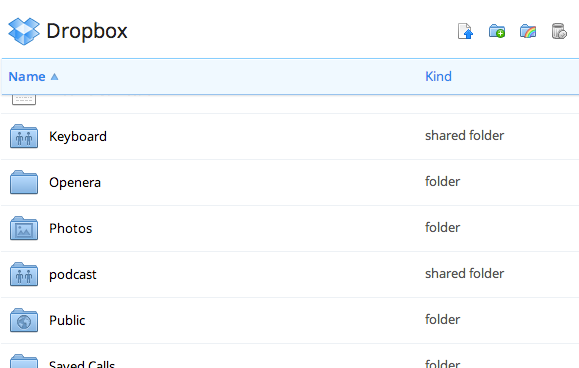Image resolution: width=579 pixels, height=368 pixels.
Task: Sort by the Name column header
Action: coord(27,76)
